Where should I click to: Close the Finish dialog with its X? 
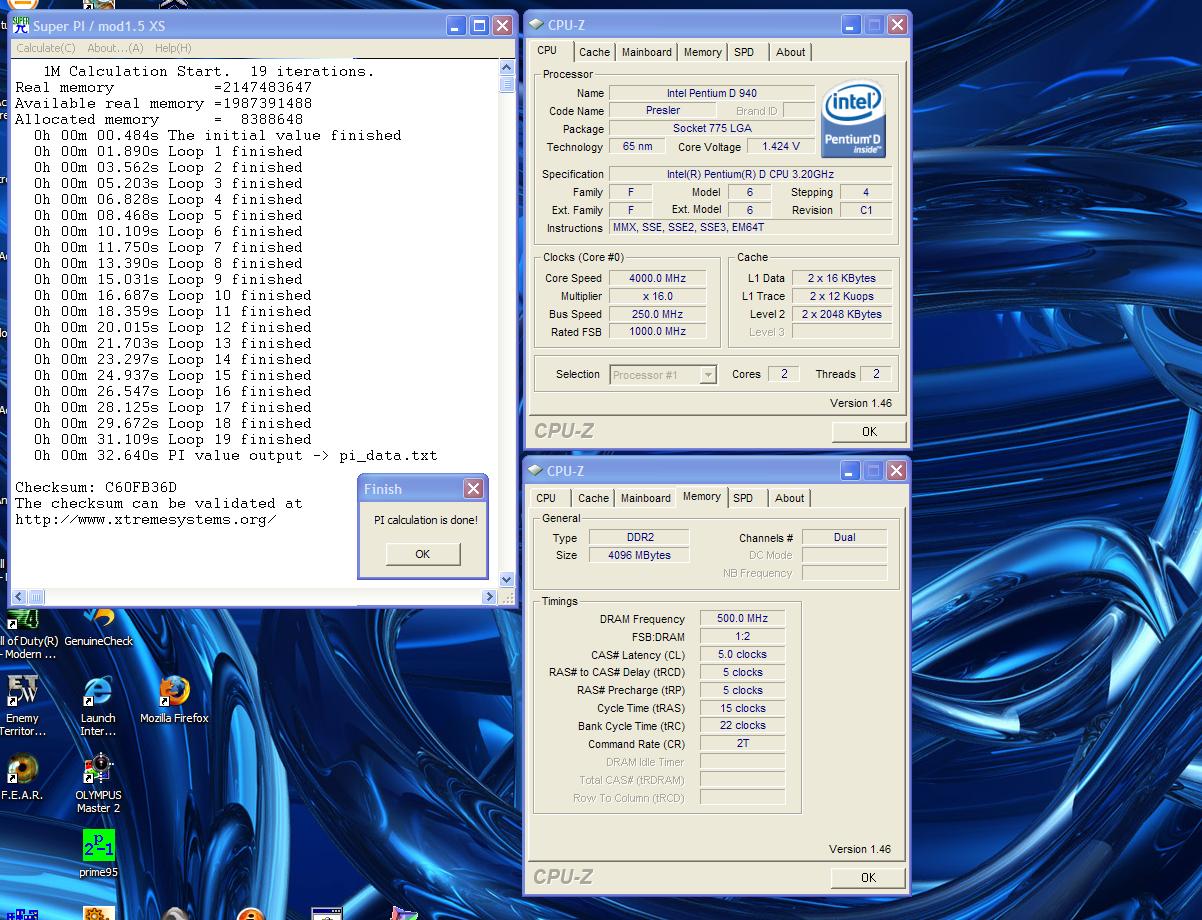[473, 488]
